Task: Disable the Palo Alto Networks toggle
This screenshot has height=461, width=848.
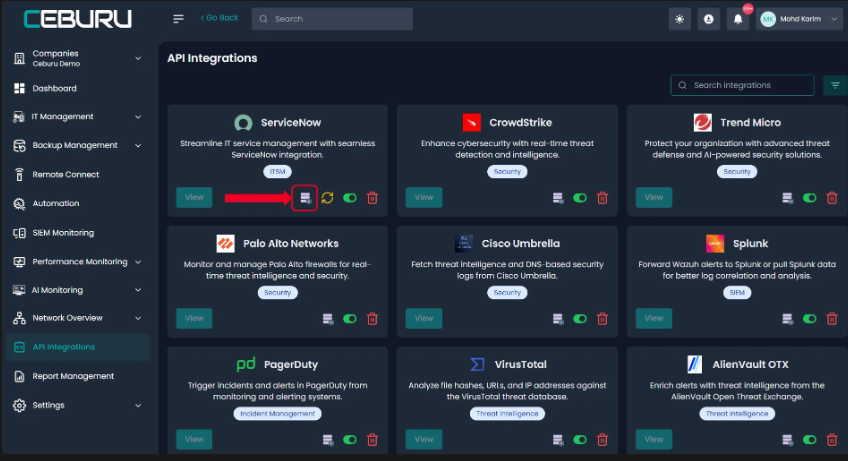Action: 350,319
